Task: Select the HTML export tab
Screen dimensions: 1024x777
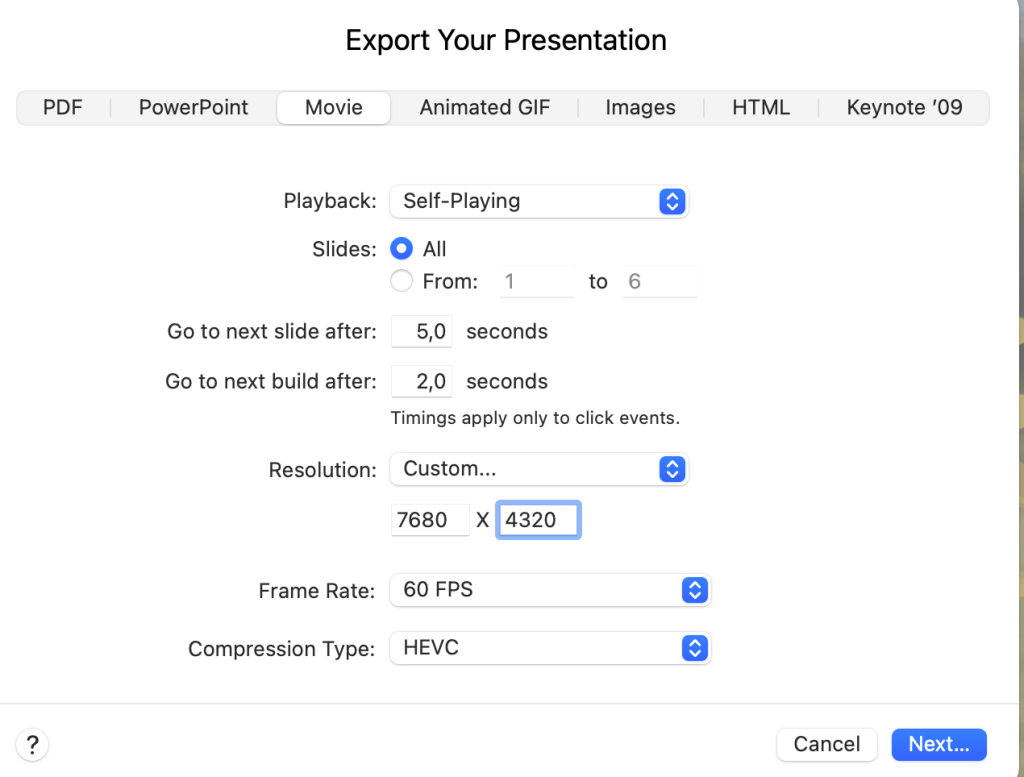Action: 761,107
